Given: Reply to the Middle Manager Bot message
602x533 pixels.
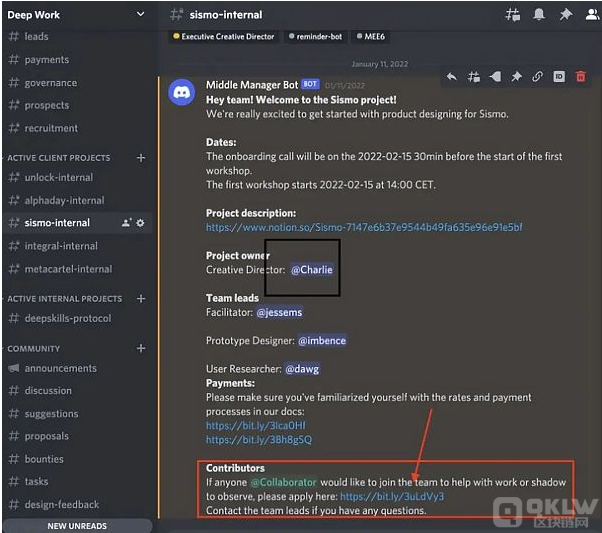Looking at the screenshot, I should tap(452, 77).
